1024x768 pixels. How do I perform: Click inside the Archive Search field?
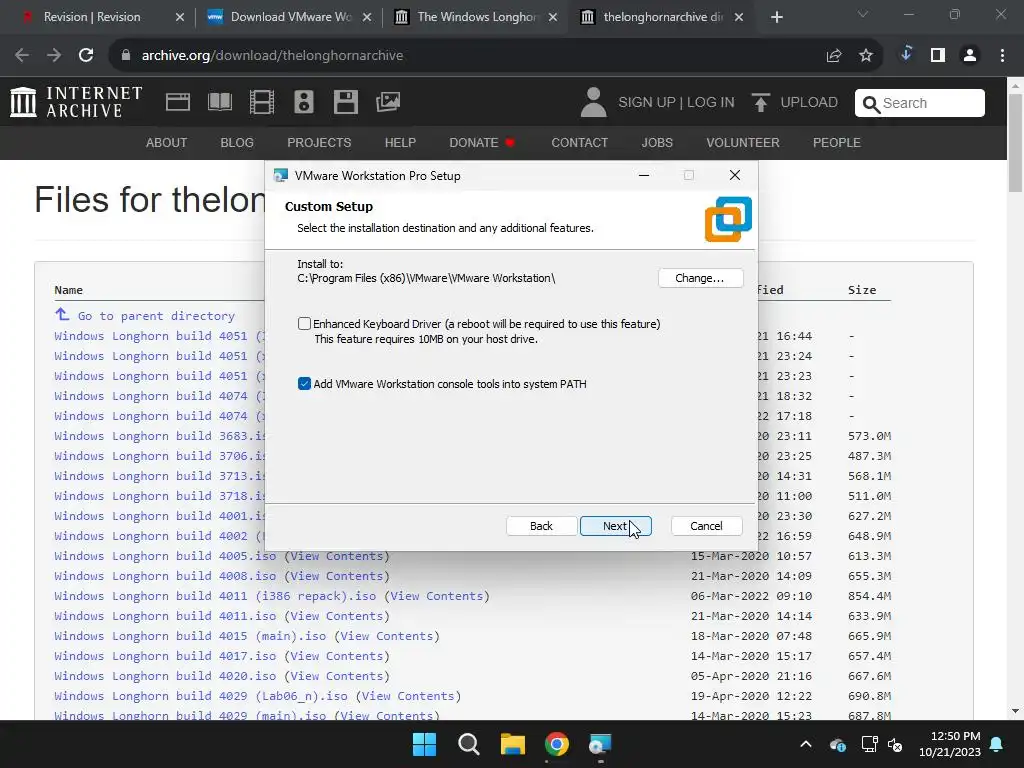[x=920, y=103]
